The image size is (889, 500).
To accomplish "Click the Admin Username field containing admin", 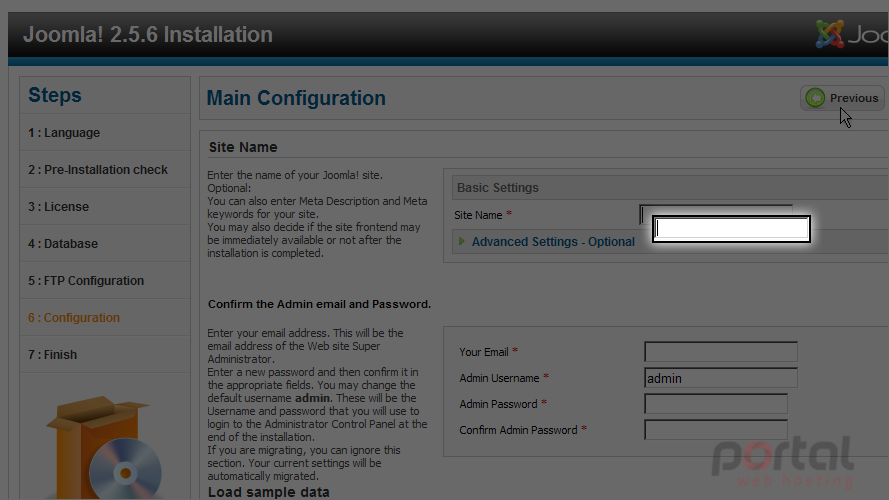I will (721, 378).
